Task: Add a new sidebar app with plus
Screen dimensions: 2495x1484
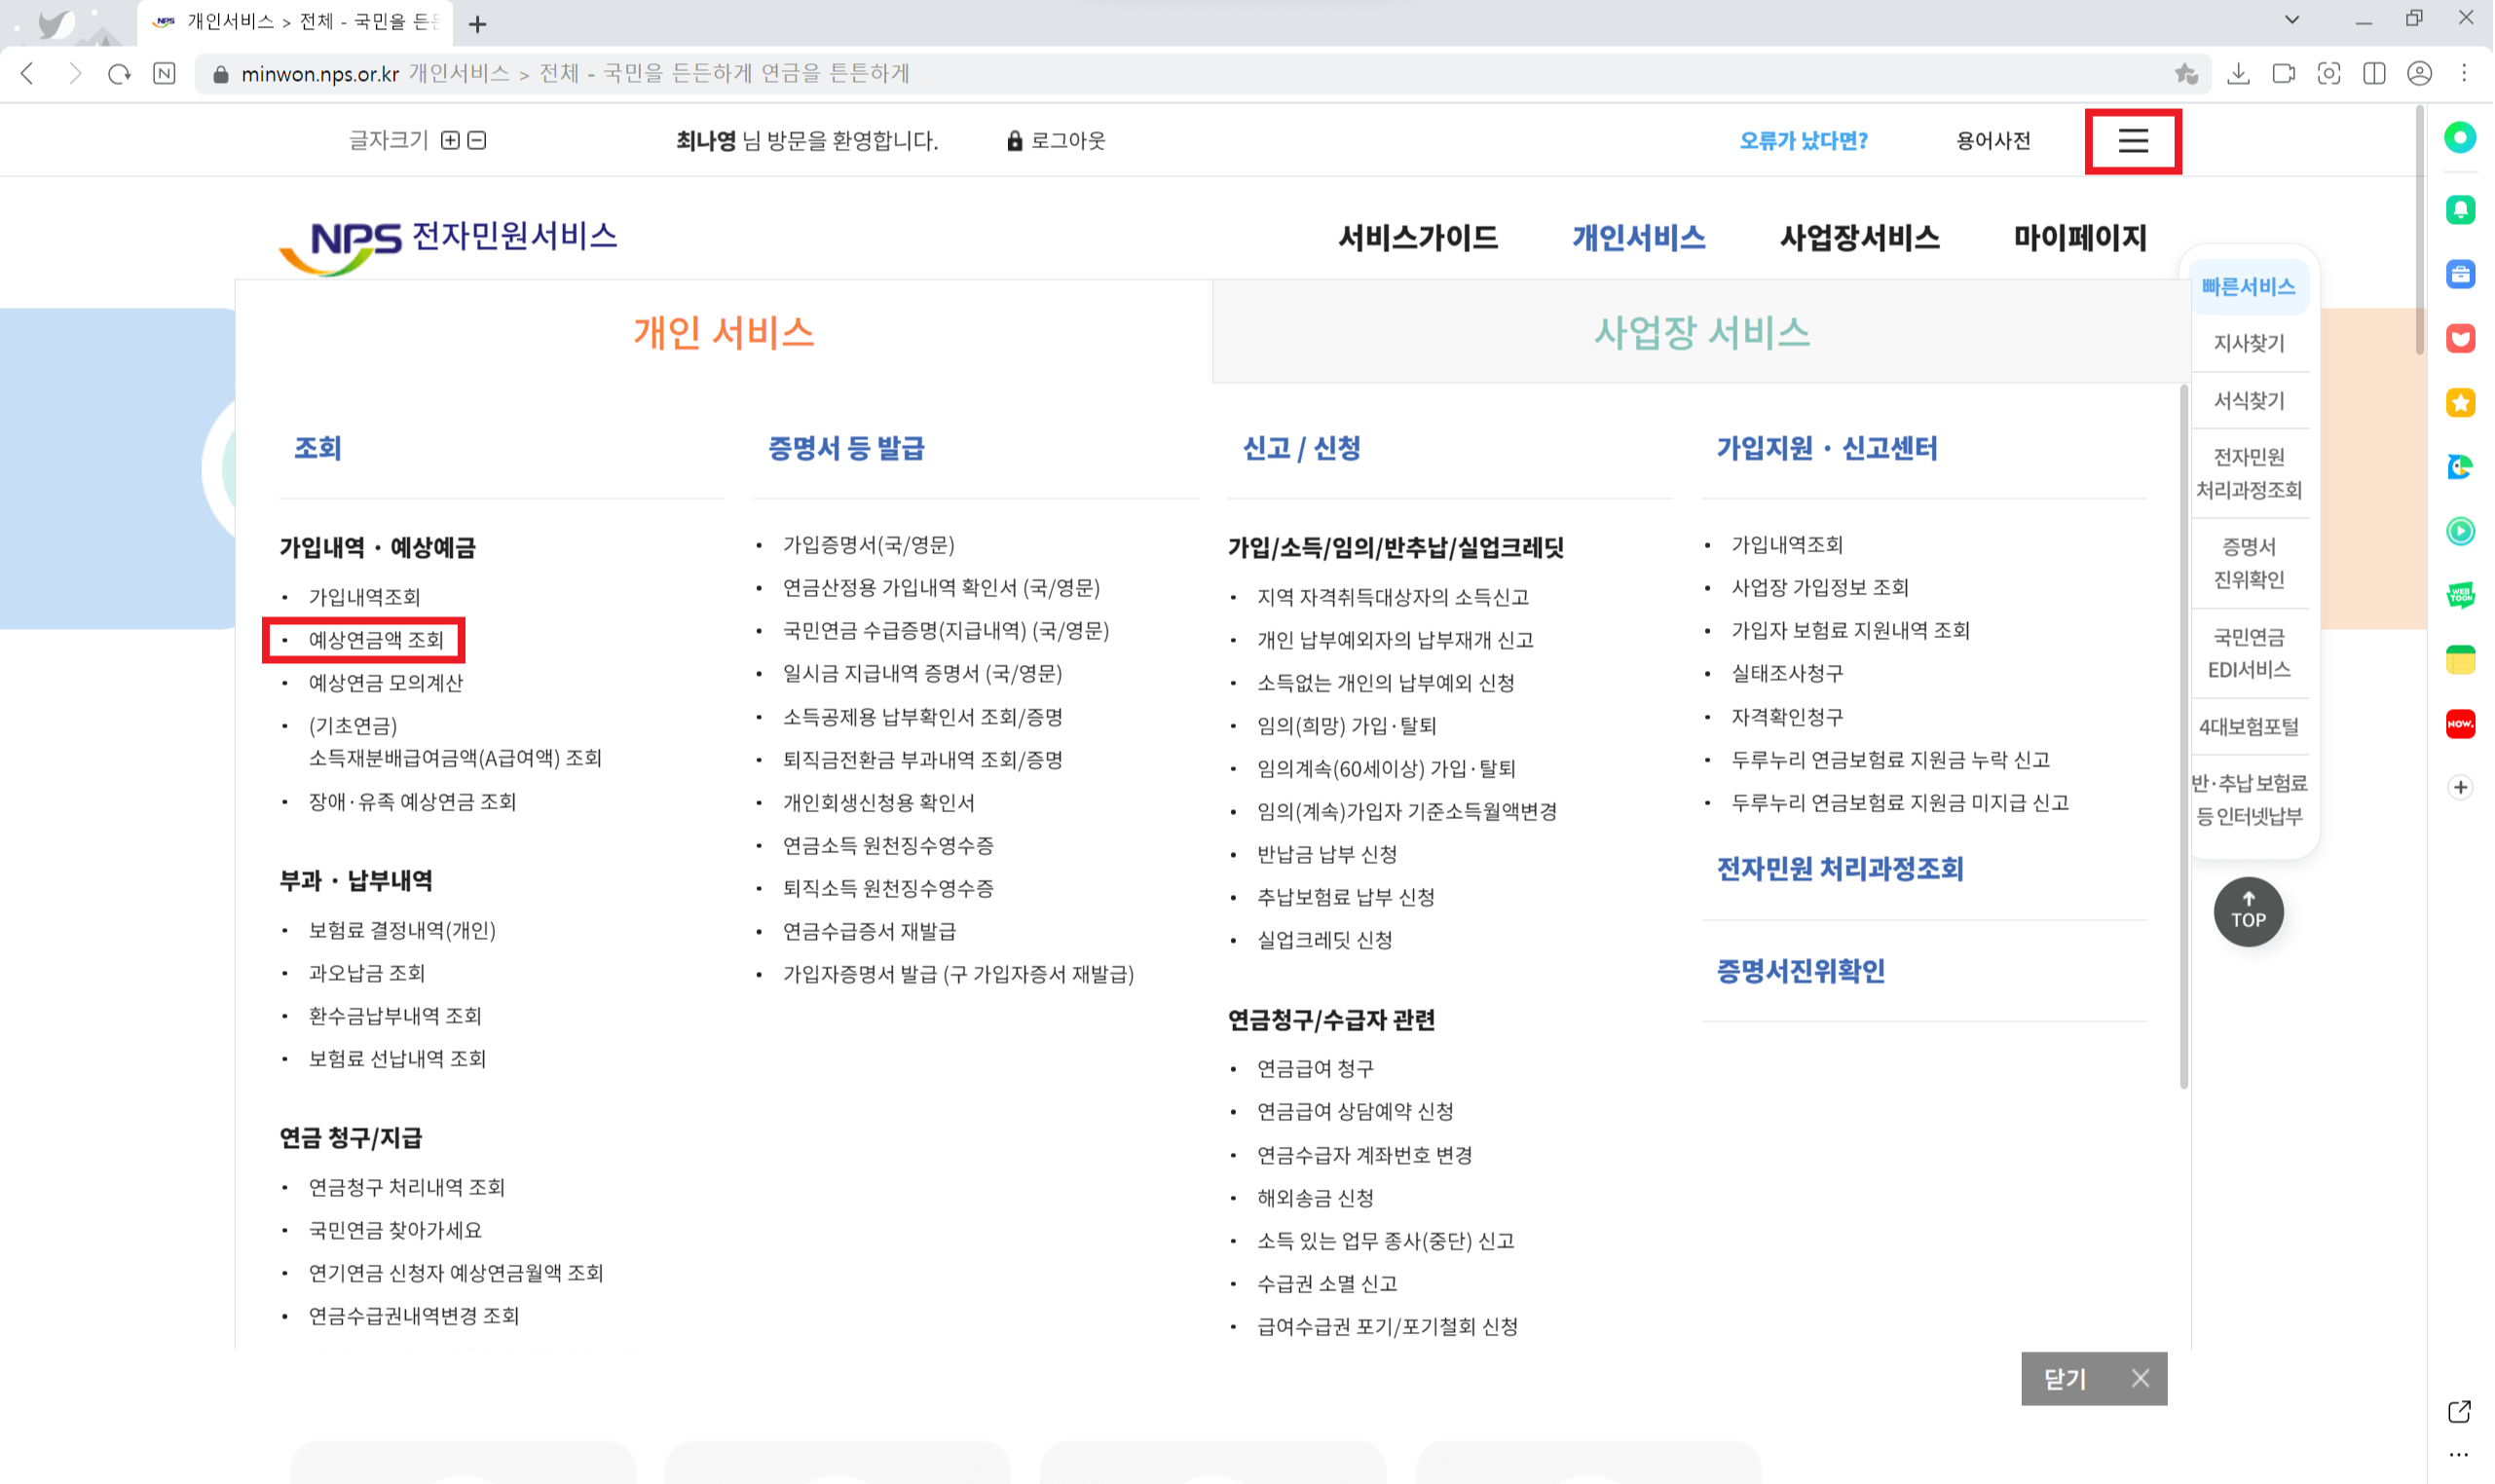Action: (2460, 787)
